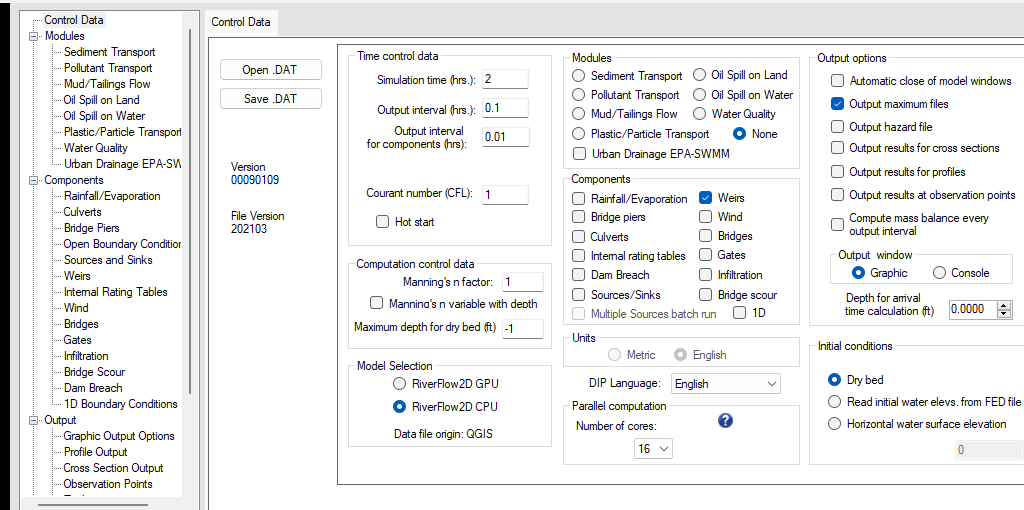Screen dimensions: 1024x510
Task: Select Dry bed initial condition
Action: coord(834,379)
